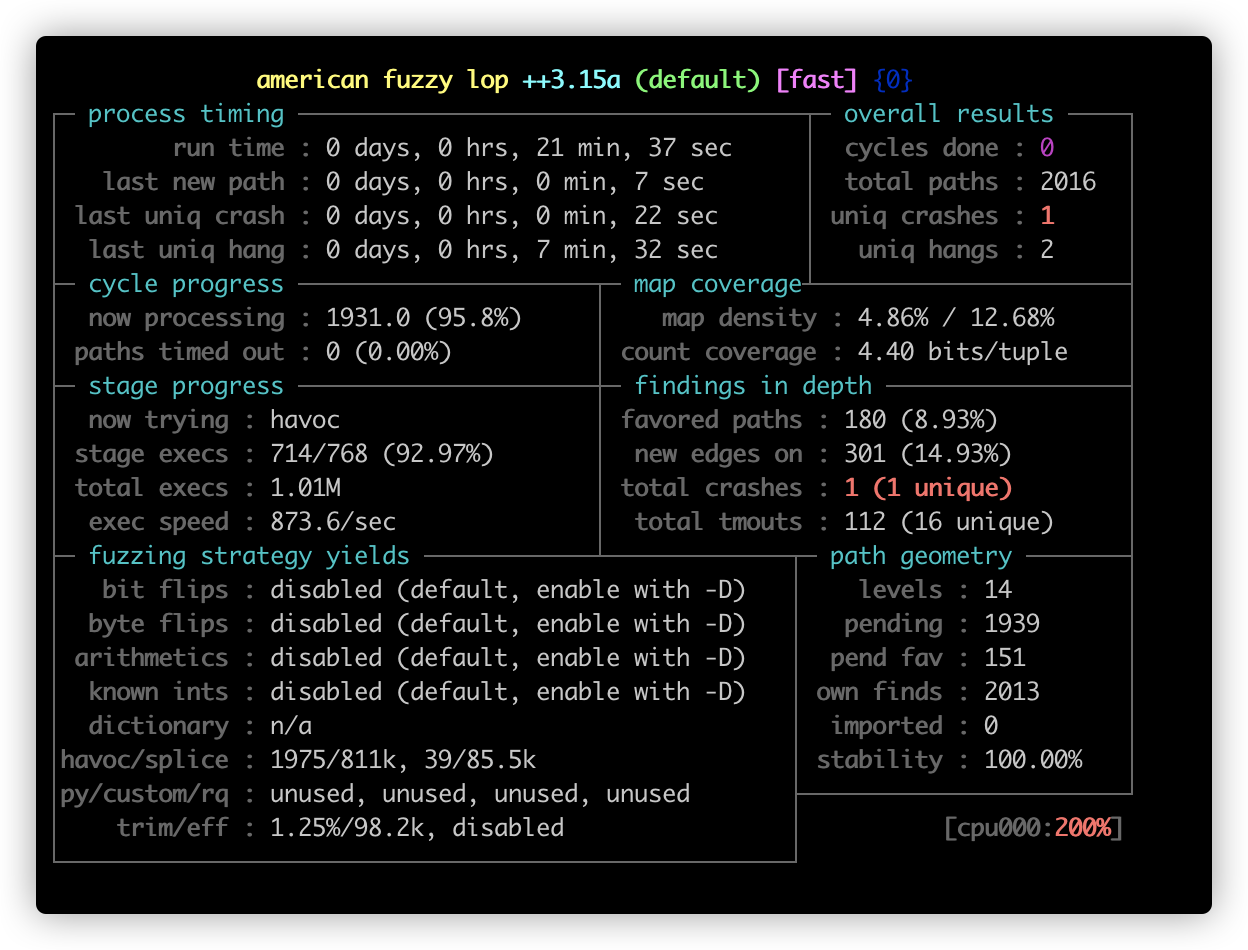1248x950 pixels.
Task: Click the '(default)' label in title
Action: pyautogui.click(x=697, y=80)
